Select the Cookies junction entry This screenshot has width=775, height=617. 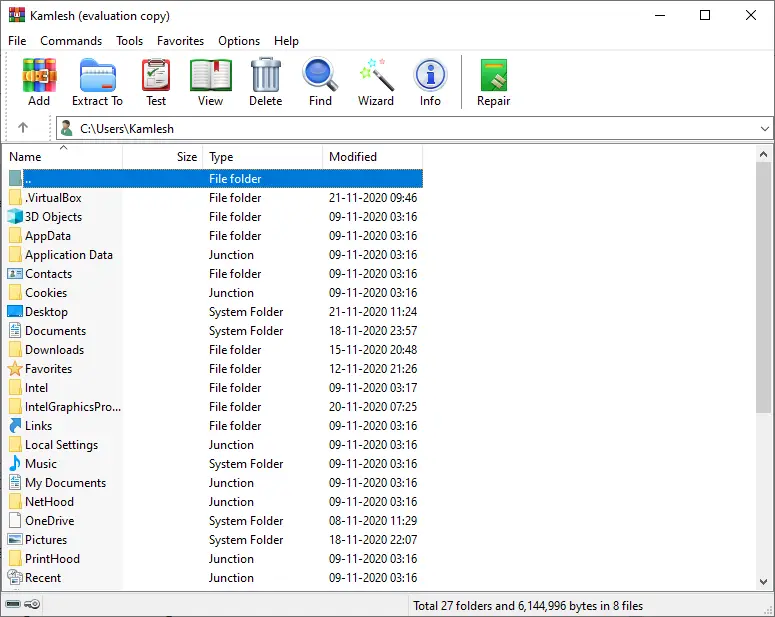pos(215,293)
